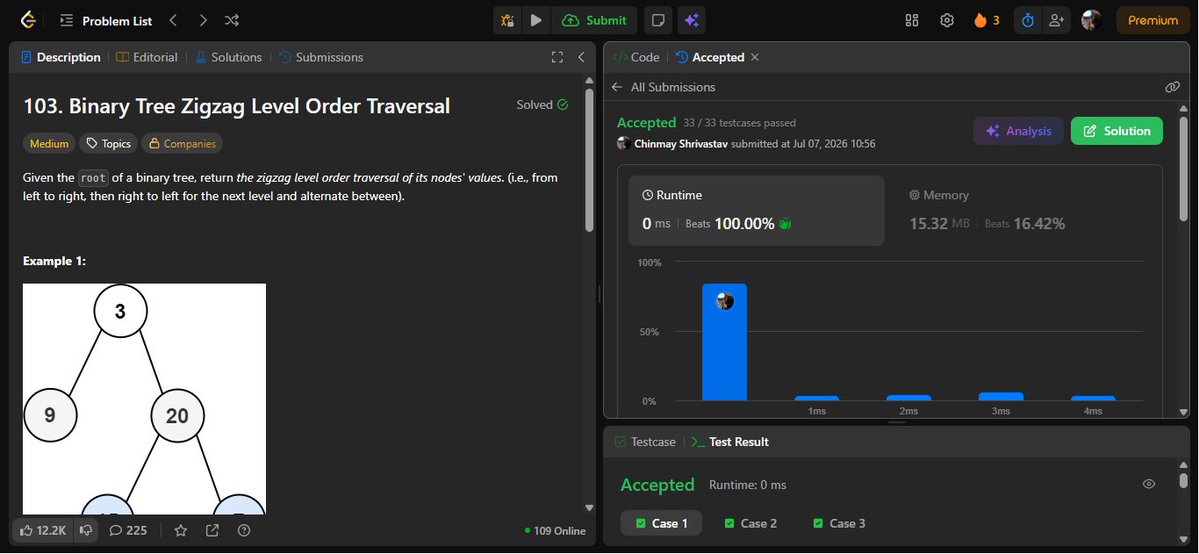Copy submission link chain icon
Screen dimensions: 1199x554
tap(1172, 87)
